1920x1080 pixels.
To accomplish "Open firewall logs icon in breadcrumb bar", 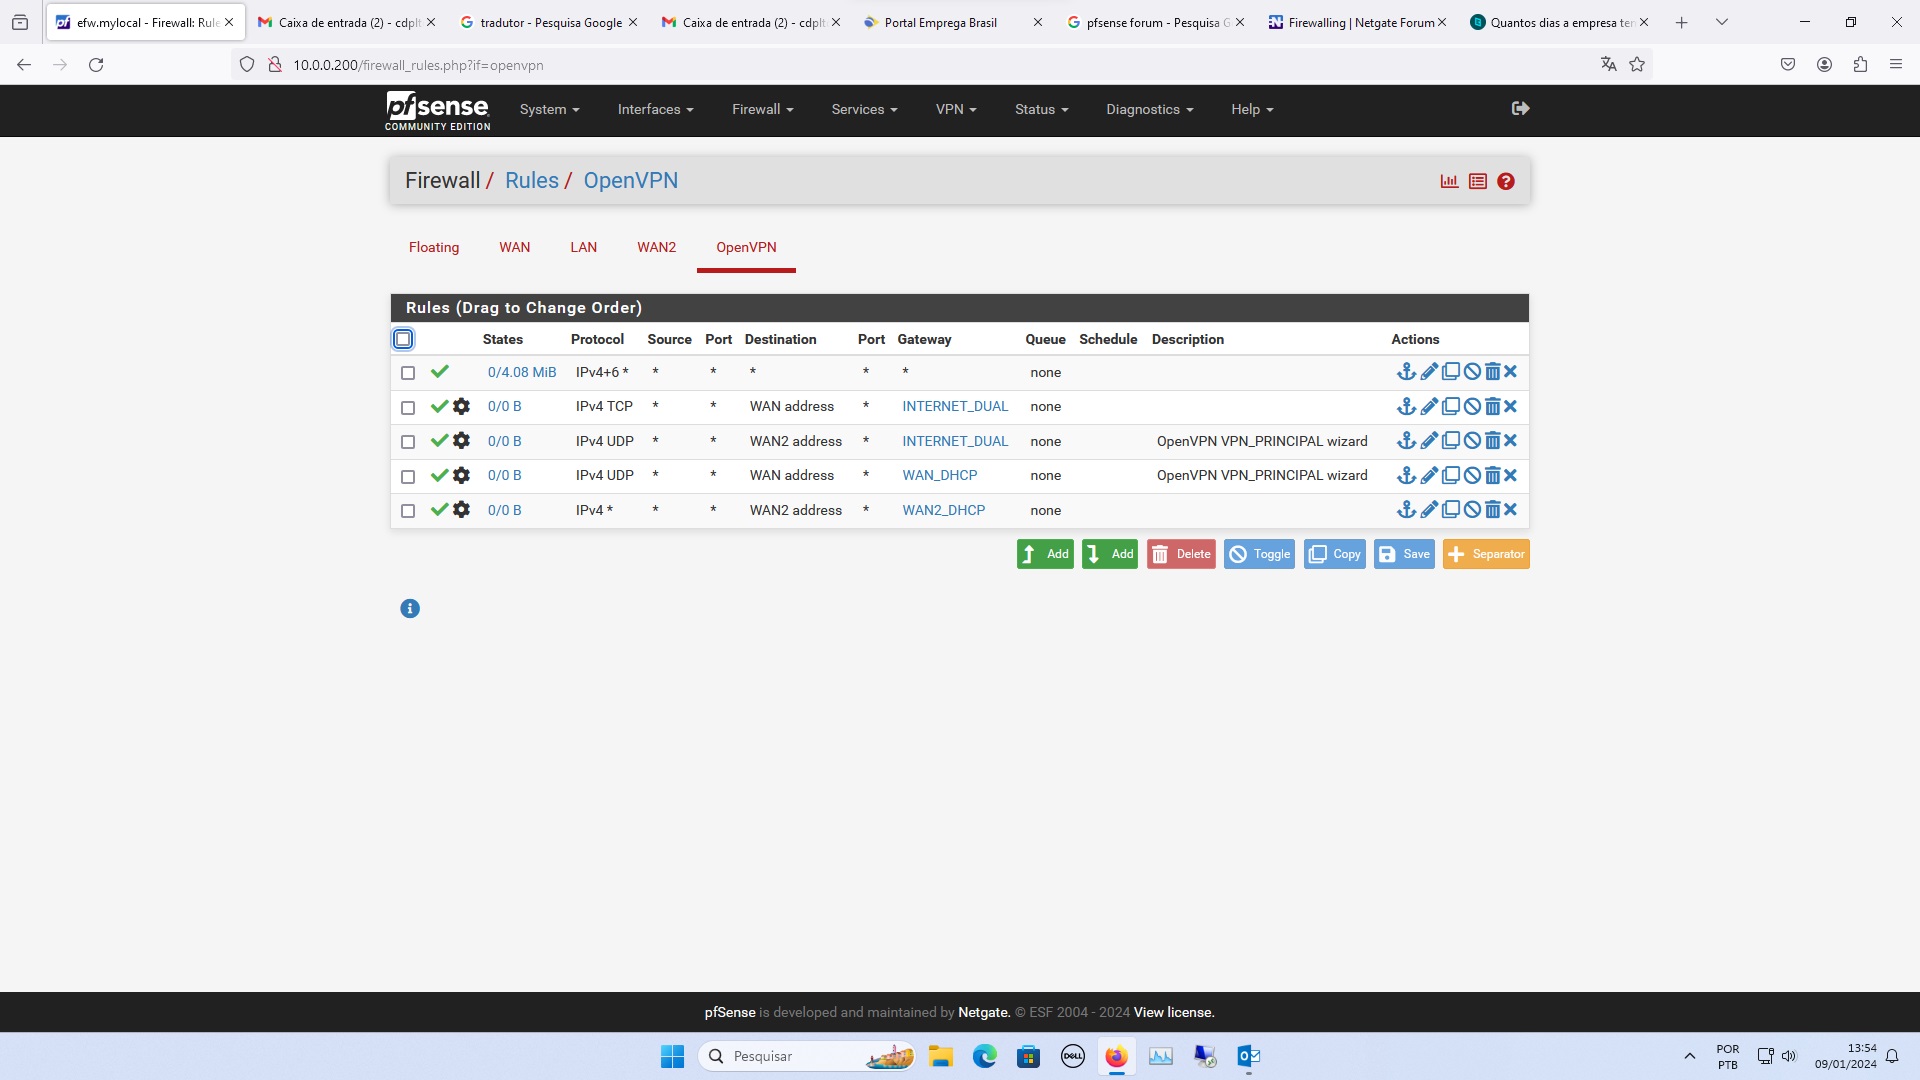I will point(1478,181).
